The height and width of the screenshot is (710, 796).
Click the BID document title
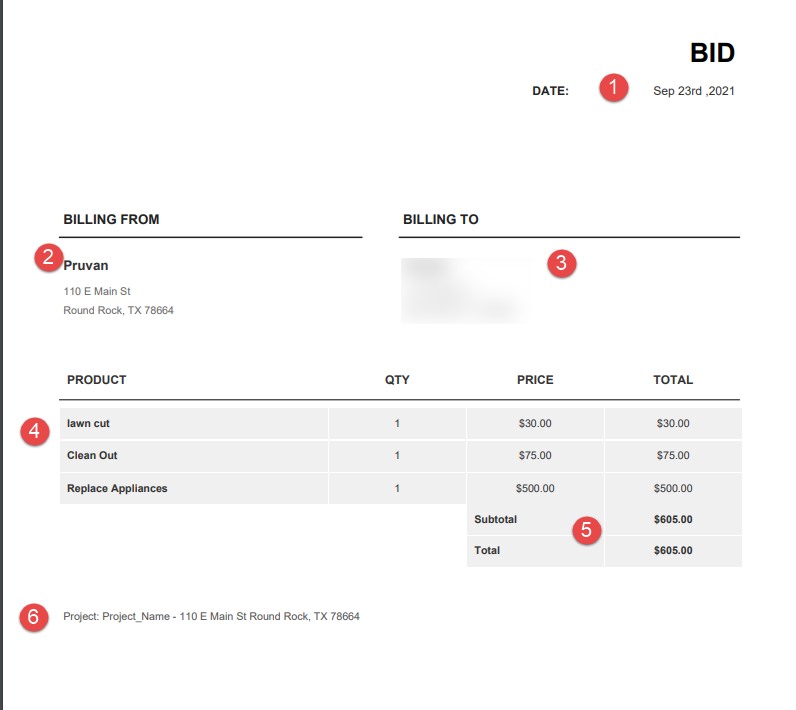tap(712, 53)
